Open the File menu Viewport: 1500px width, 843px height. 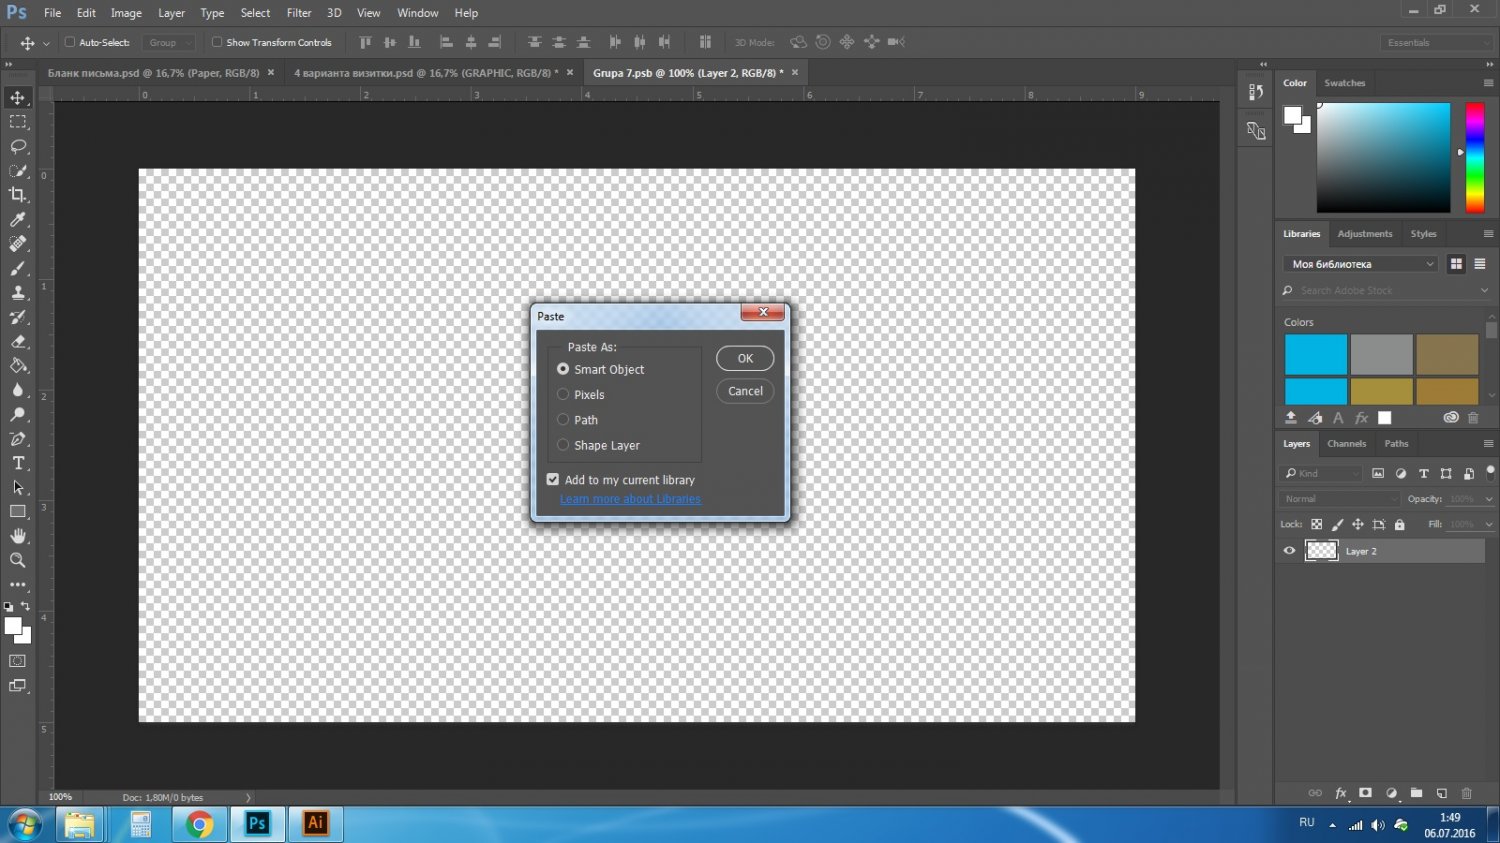52,13
